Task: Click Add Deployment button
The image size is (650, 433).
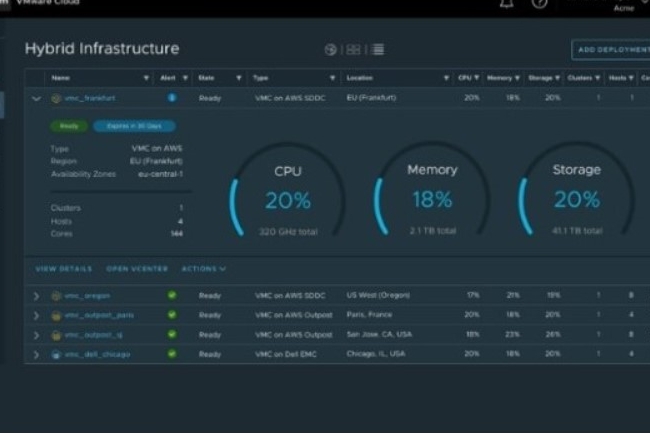Action: coord(610,50)
